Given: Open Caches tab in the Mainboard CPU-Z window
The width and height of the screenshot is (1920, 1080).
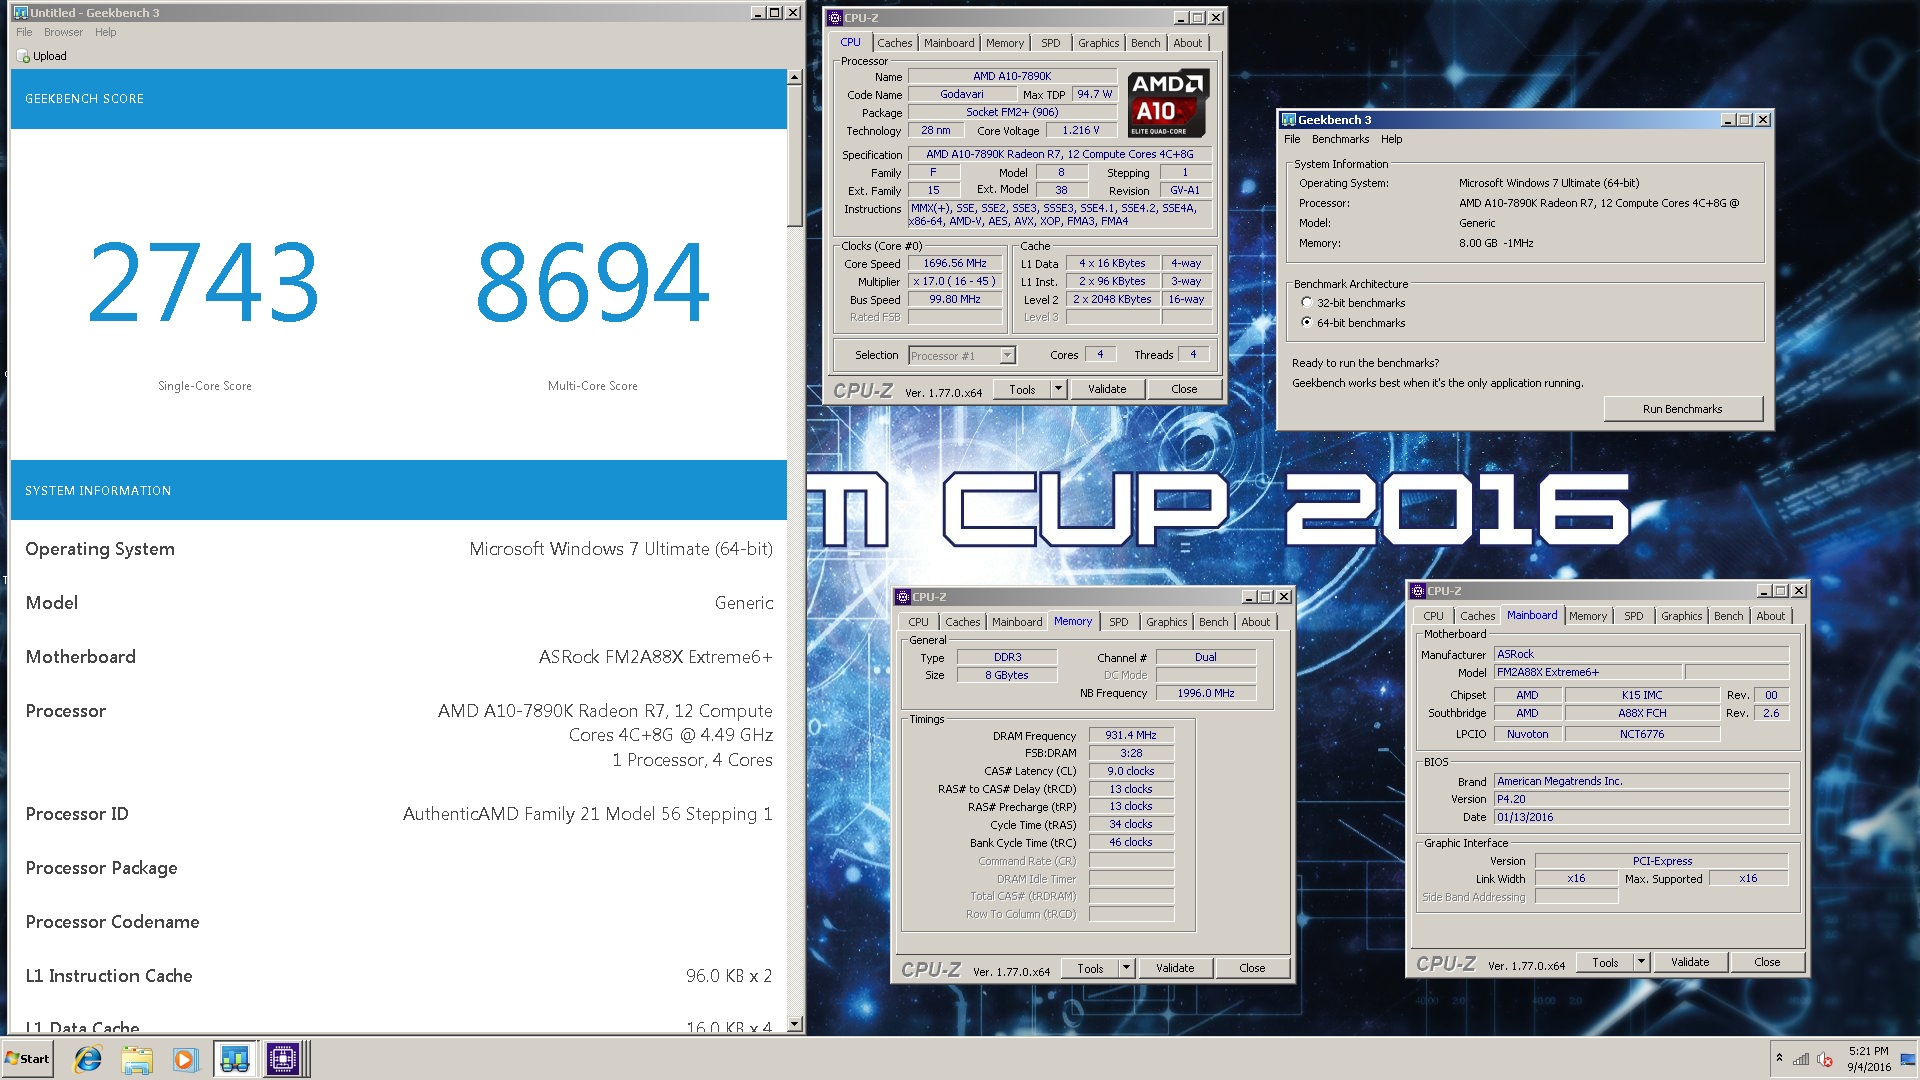Looking at the screenshot, I should 1477,616.
